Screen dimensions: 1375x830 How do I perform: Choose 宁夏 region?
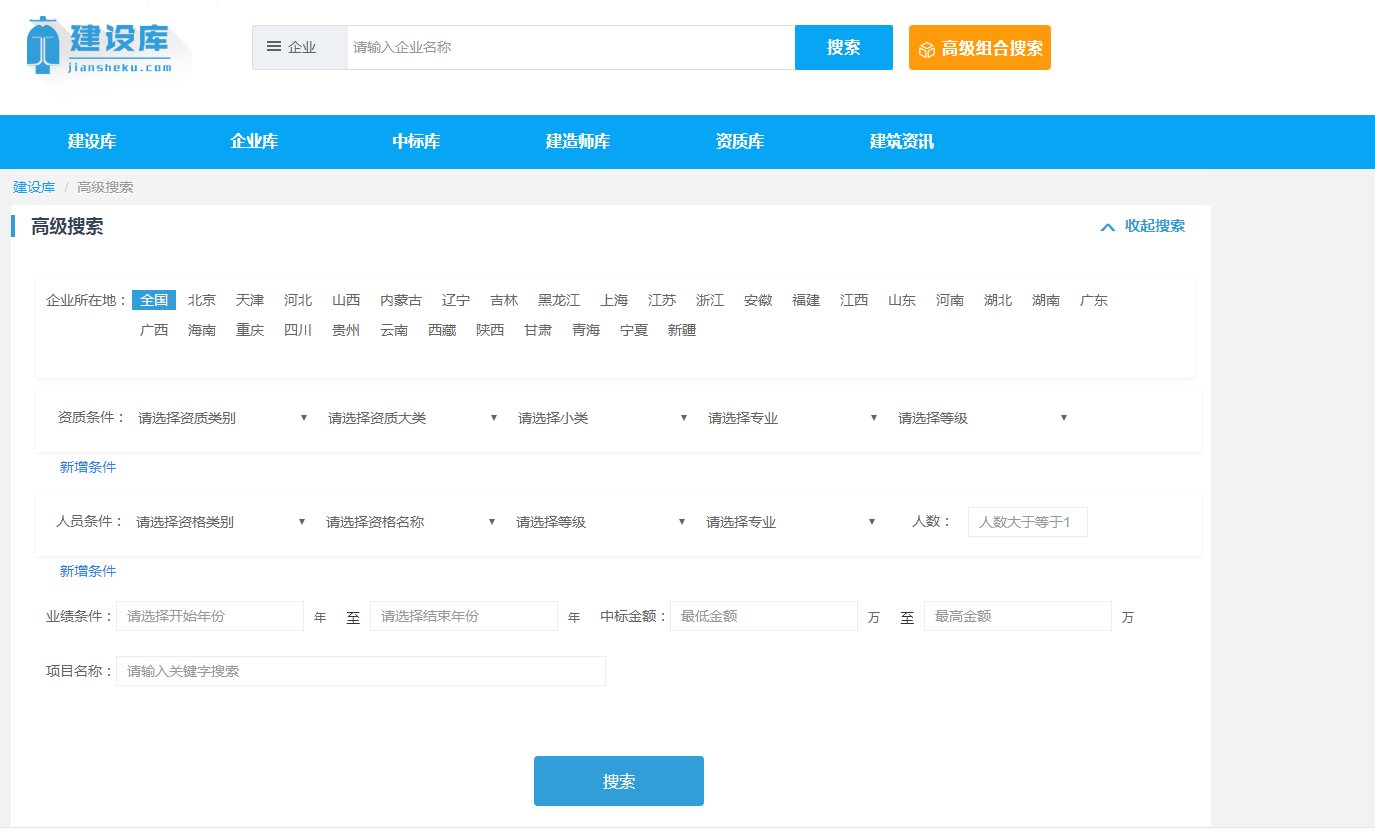pyautogui.click(x=634, y=330)
